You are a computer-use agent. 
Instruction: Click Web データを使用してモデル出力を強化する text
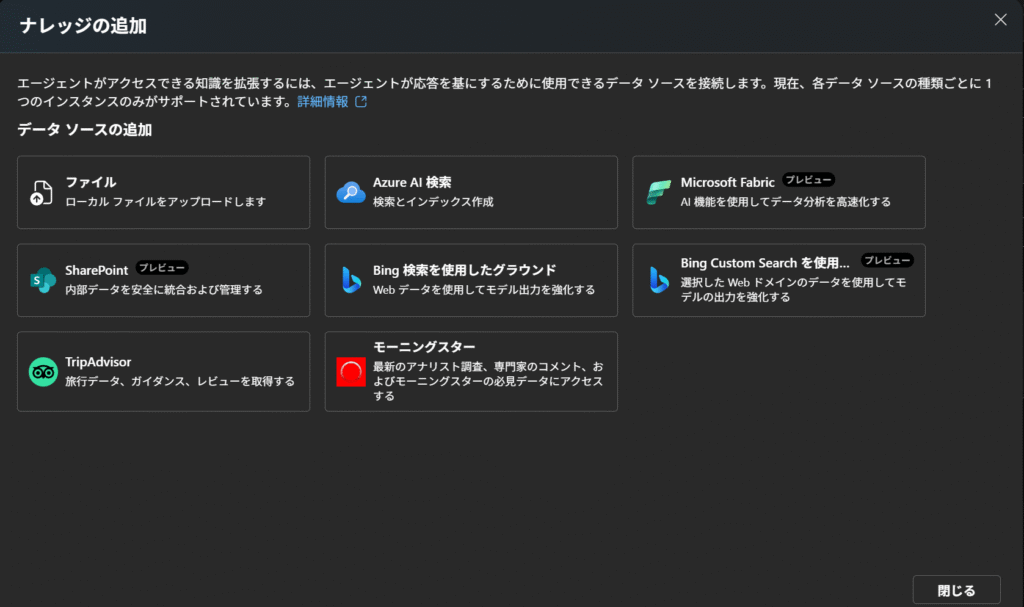484,289
